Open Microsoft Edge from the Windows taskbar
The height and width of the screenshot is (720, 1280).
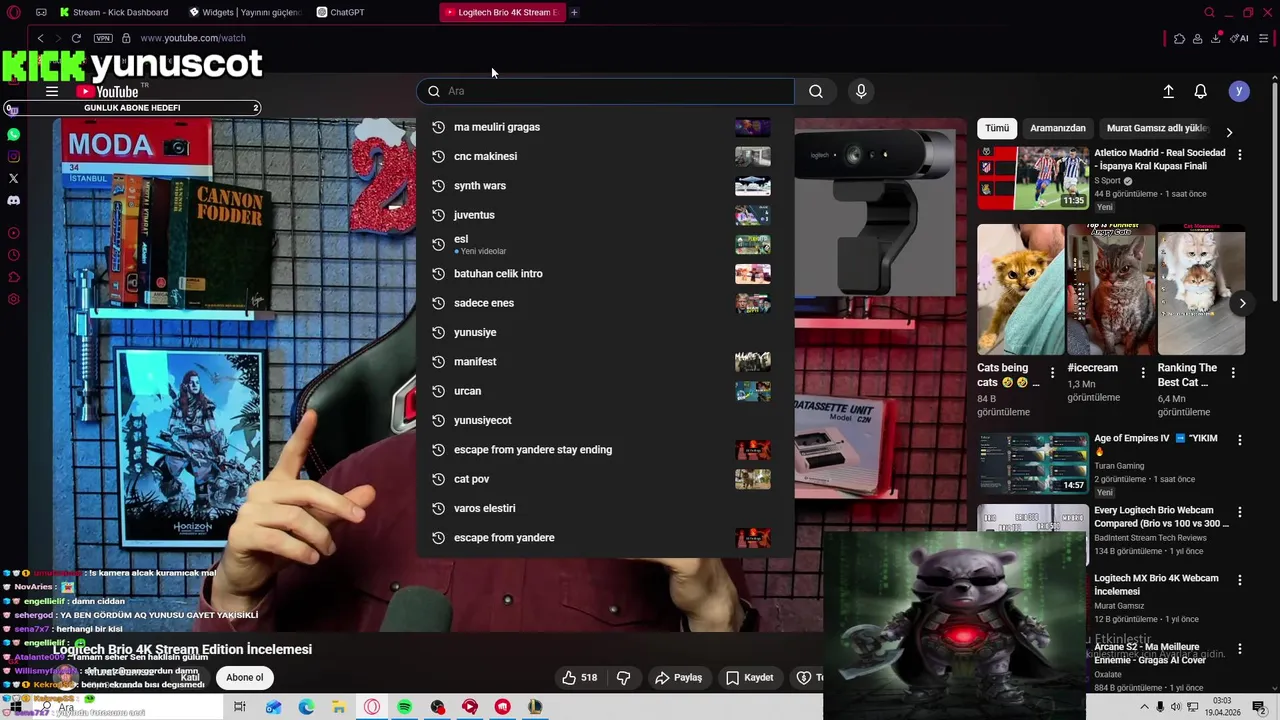[x=306, y=707]
